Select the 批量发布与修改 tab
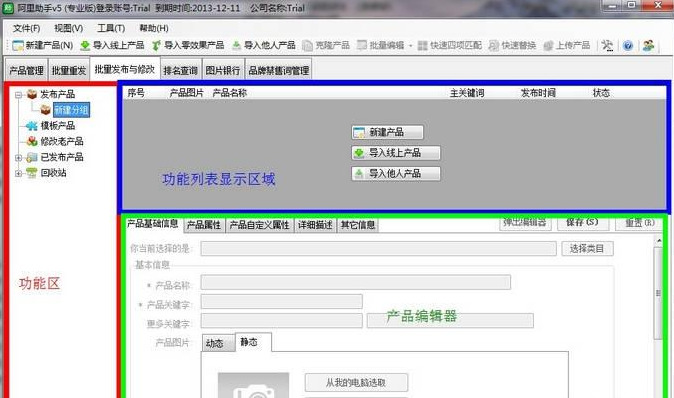Viewport: 674px width, 398px height. (125, 69)
